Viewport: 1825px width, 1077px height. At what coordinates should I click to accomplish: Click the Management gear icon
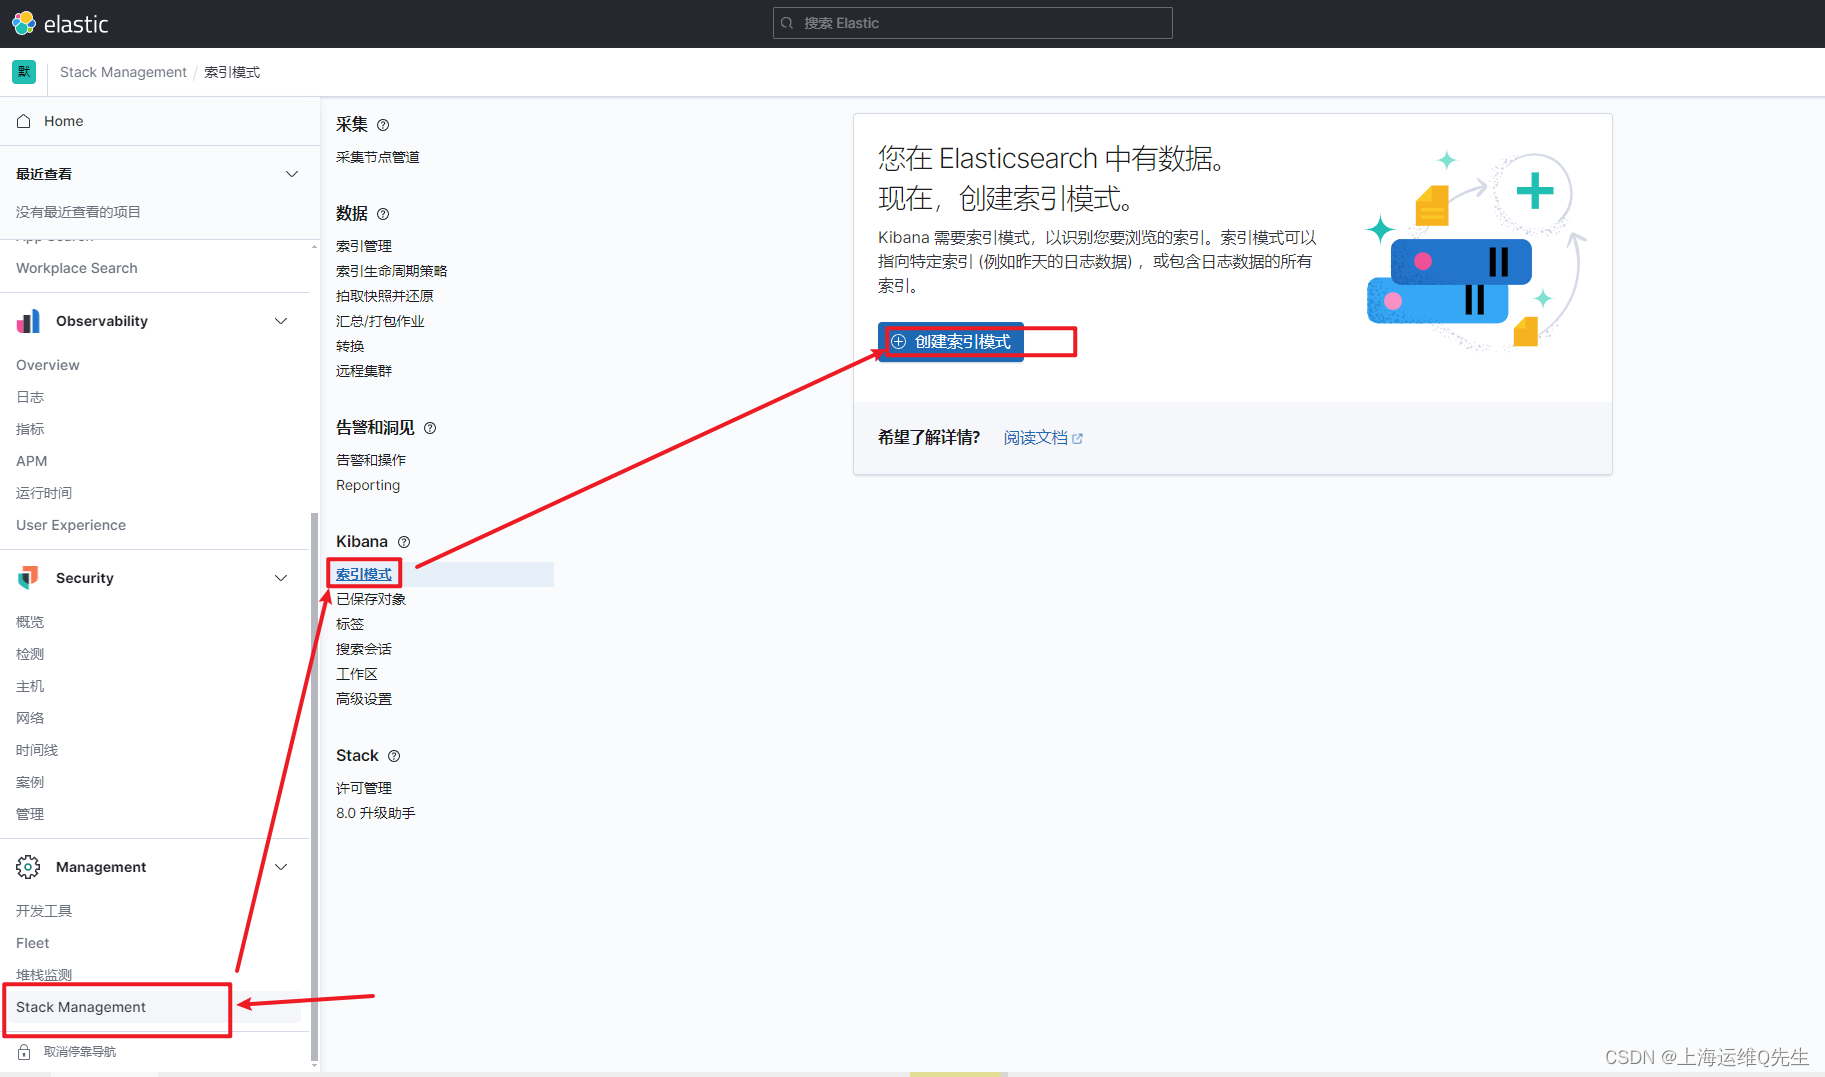click(x=28, y=867)
